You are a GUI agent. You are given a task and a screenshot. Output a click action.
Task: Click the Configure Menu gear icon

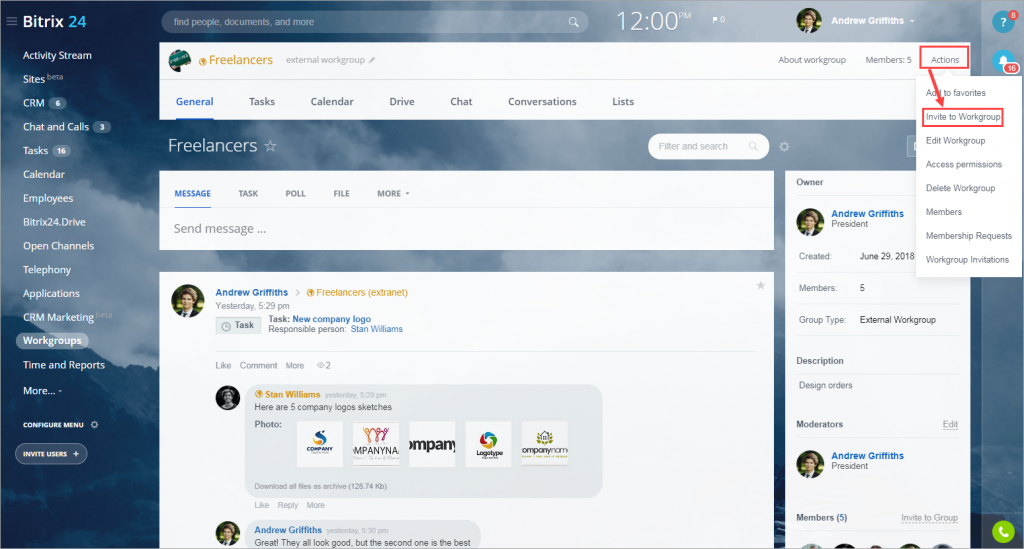95,424
